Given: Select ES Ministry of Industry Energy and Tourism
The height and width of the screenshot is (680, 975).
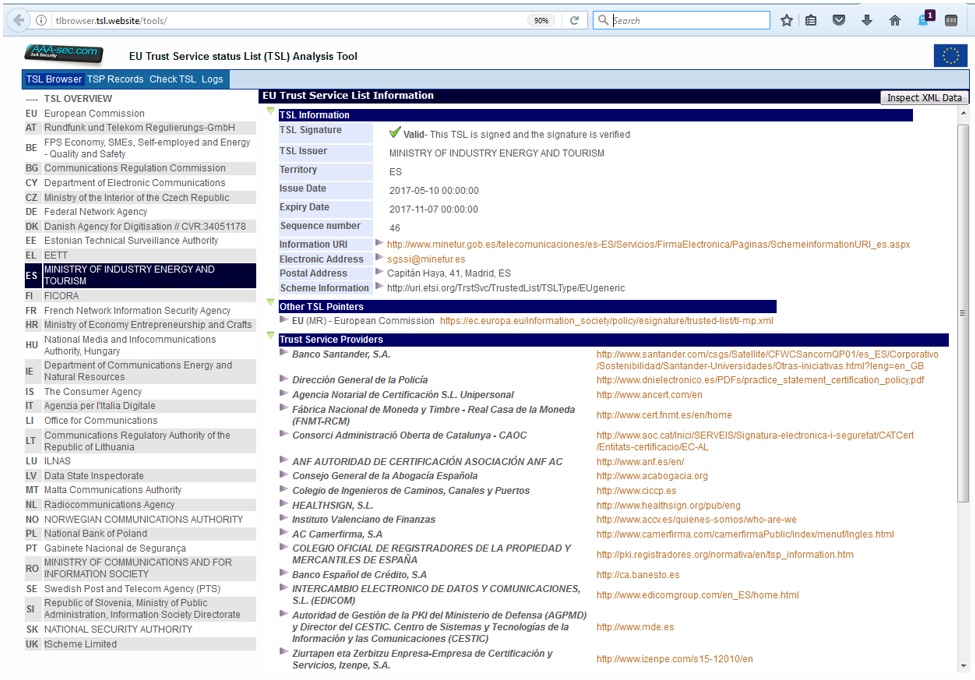Looking at the screenshot, I should (140, 275).
